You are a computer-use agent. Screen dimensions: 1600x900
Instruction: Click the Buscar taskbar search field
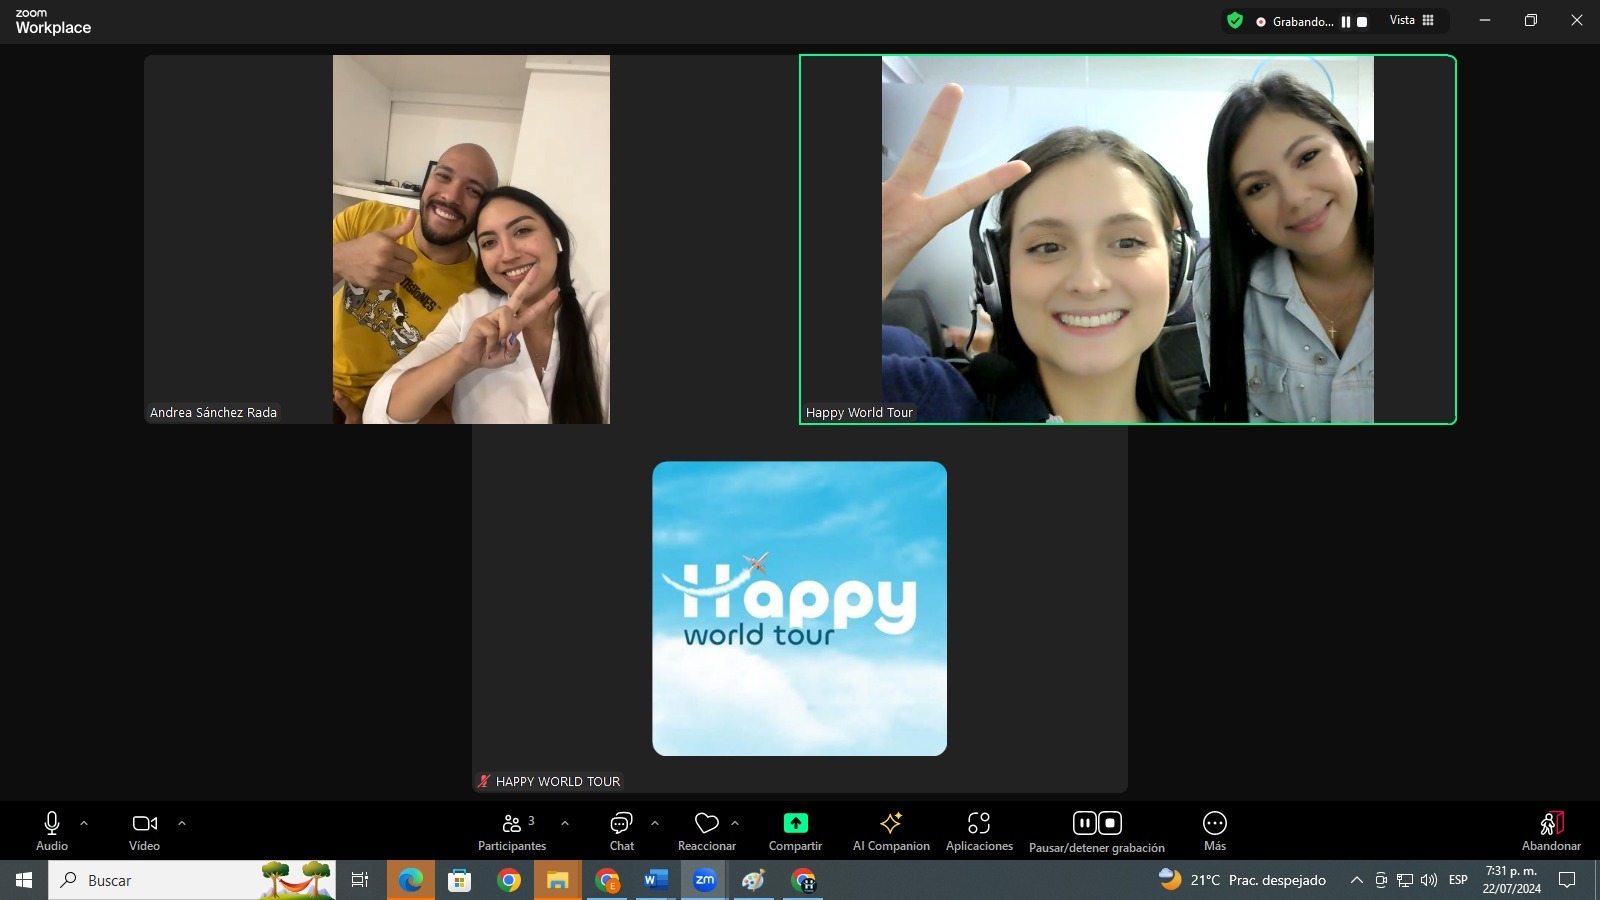[x=192, y=880]
